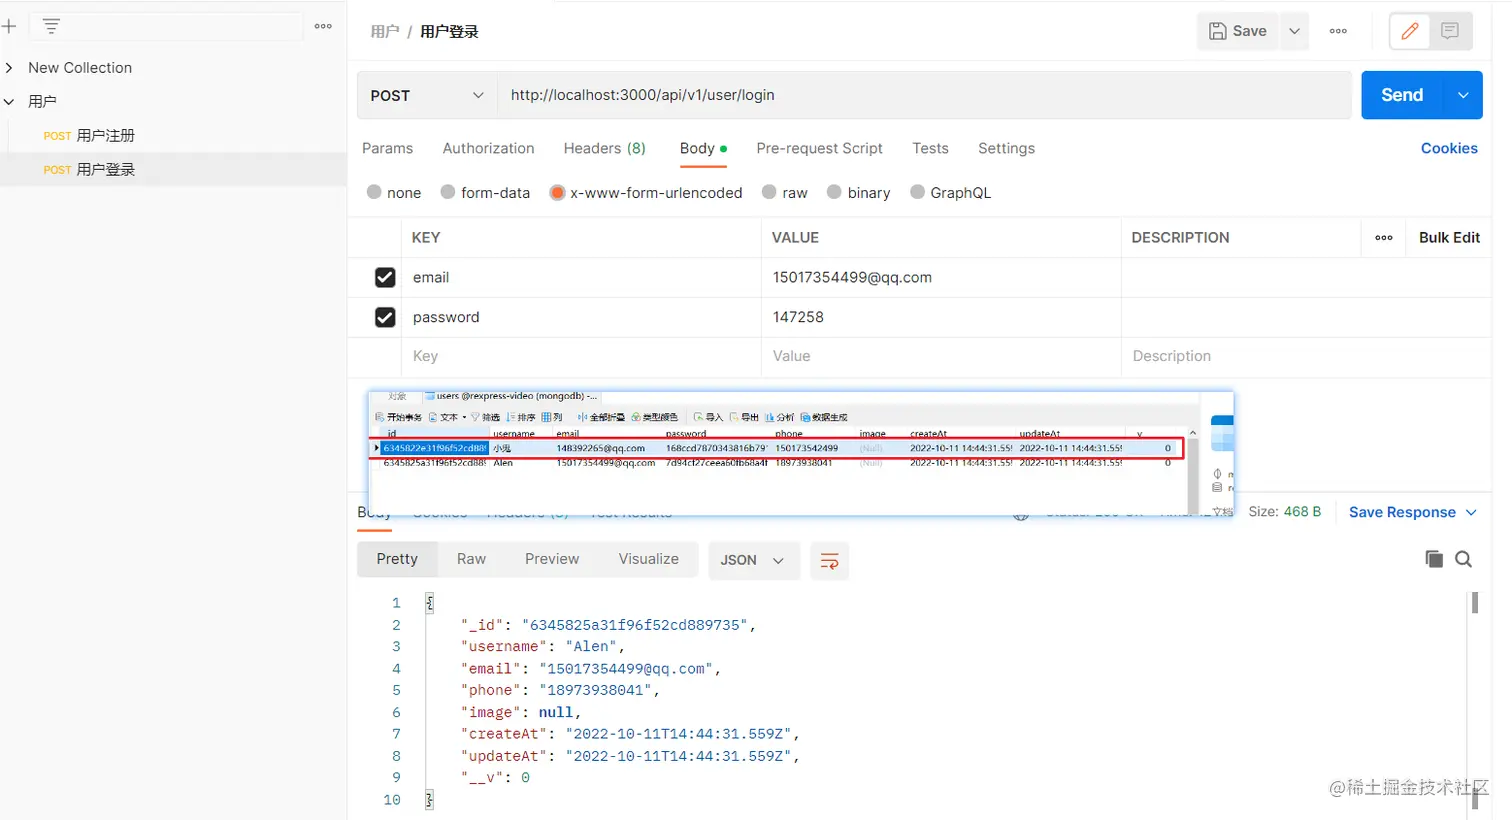This screenshot has height=820, width=1512.
Task: Click 列 columns in the Navicat toolbar
Action: coord(552,417)
